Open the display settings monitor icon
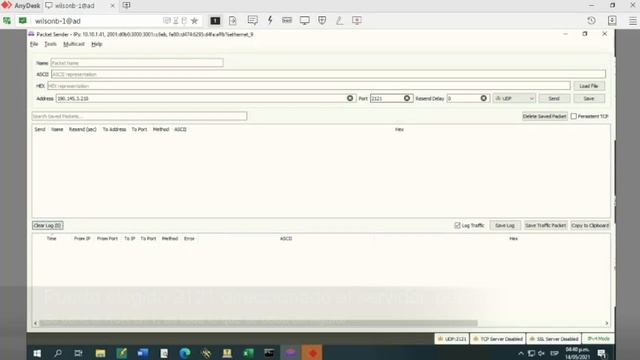Image resolution: width=640 pixels, height=360 pixels. click(x=304, y=21)
